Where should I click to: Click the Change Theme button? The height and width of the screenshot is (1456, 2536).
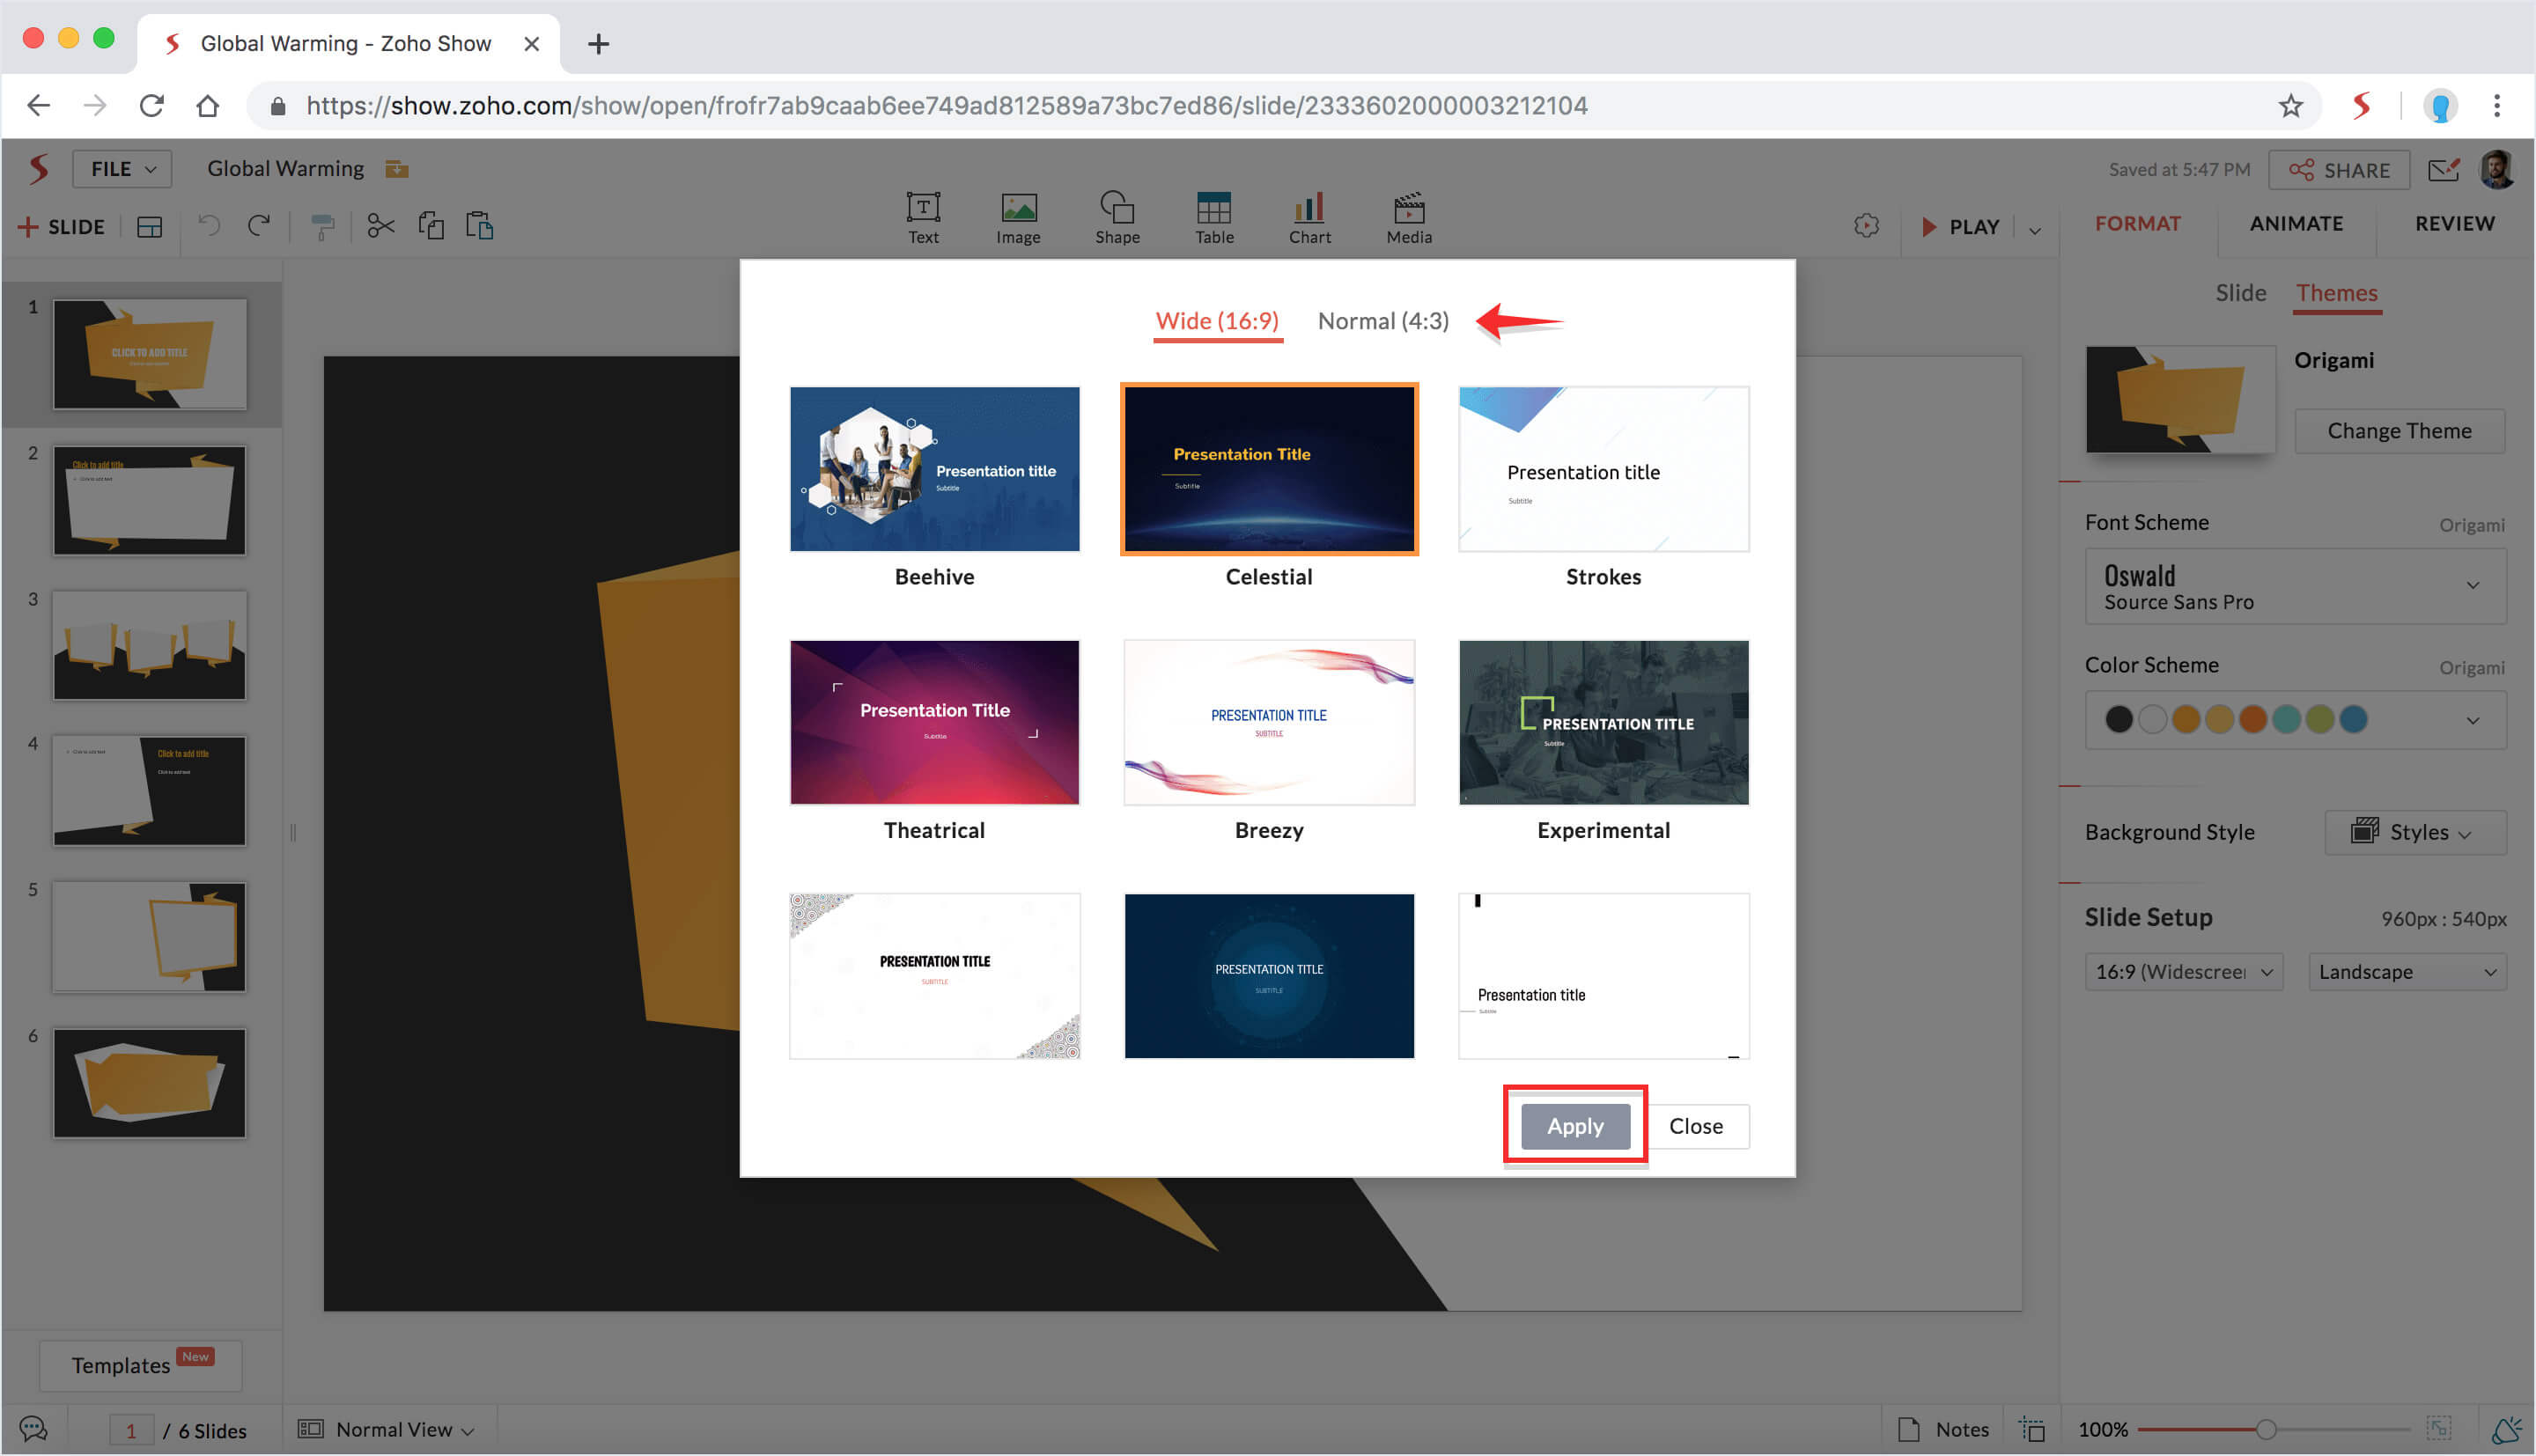[2398, 431]
